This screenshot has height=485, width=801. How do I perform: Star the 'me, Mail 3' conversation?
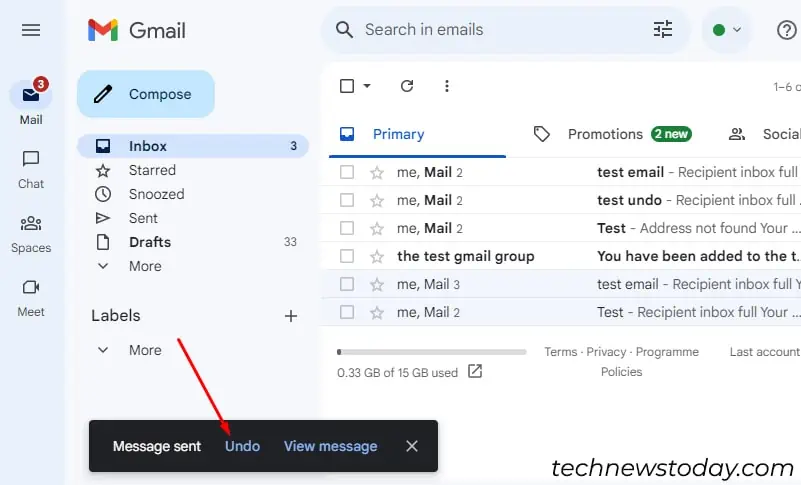pos(377,284)
